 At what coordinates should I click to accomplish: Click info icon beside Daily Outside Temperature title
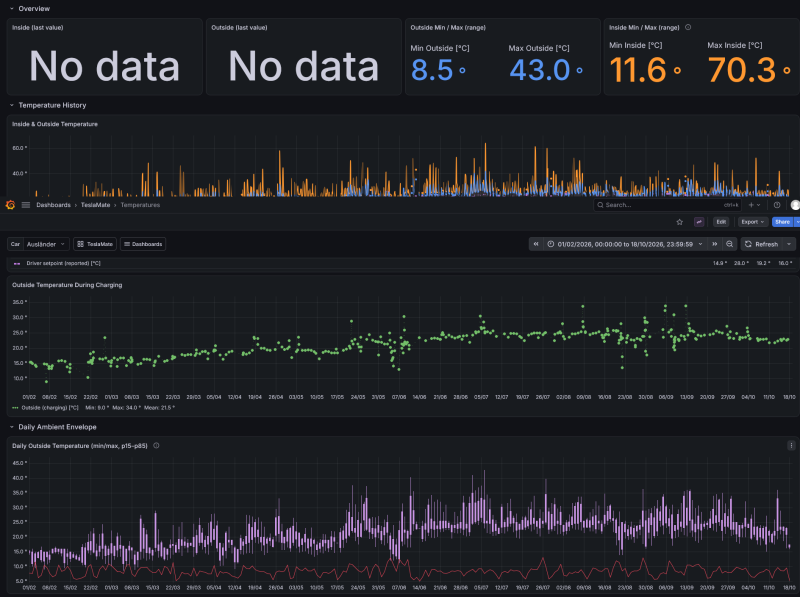tap(156, 445)
